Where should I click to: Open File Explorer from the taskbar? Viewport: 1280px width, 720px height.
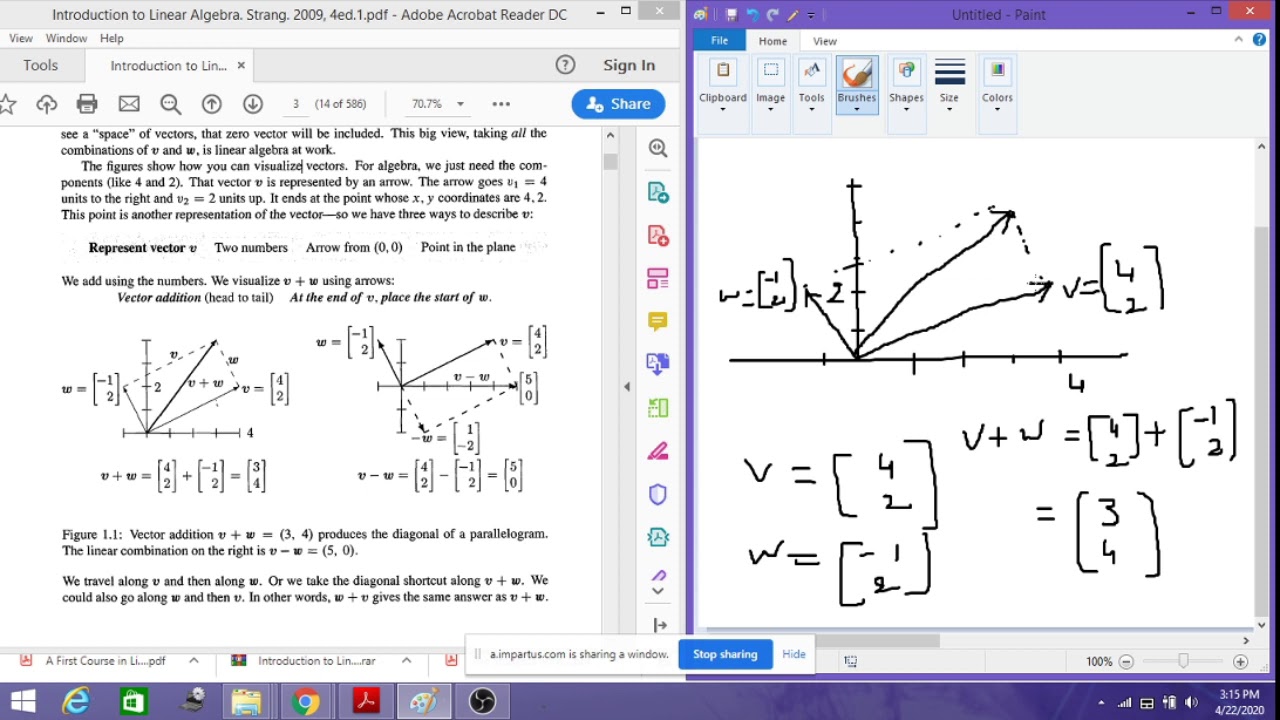(246, 701)
